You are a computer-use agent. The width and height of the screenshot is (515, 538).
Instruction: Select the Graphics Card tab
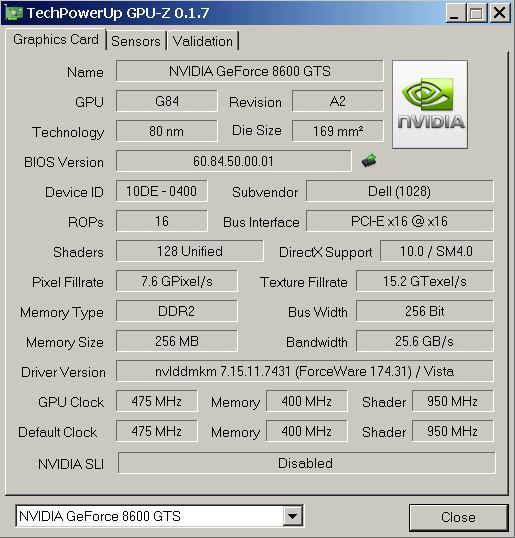pyautogui.click(x=56, y=39)
